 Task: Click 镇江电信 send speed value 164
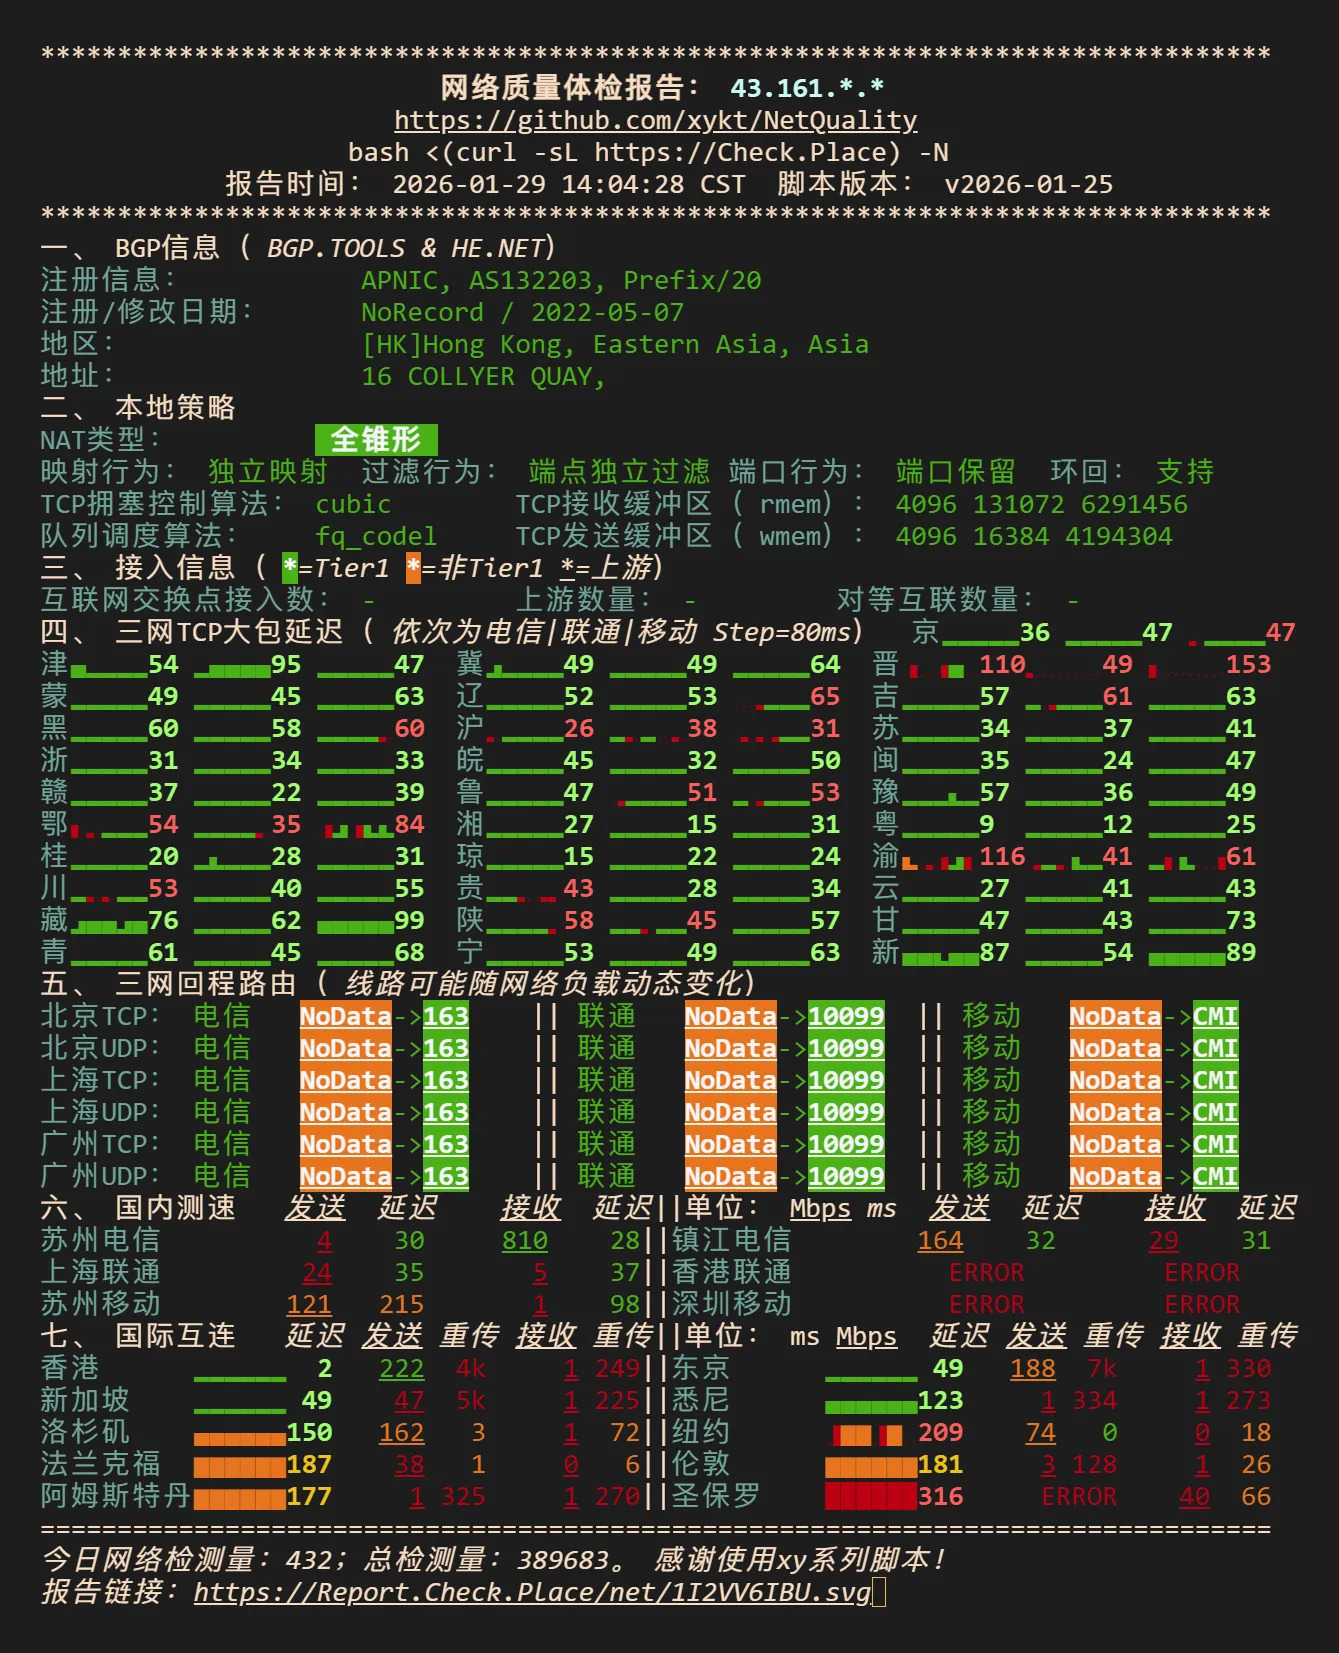(x=940, y=1241)
